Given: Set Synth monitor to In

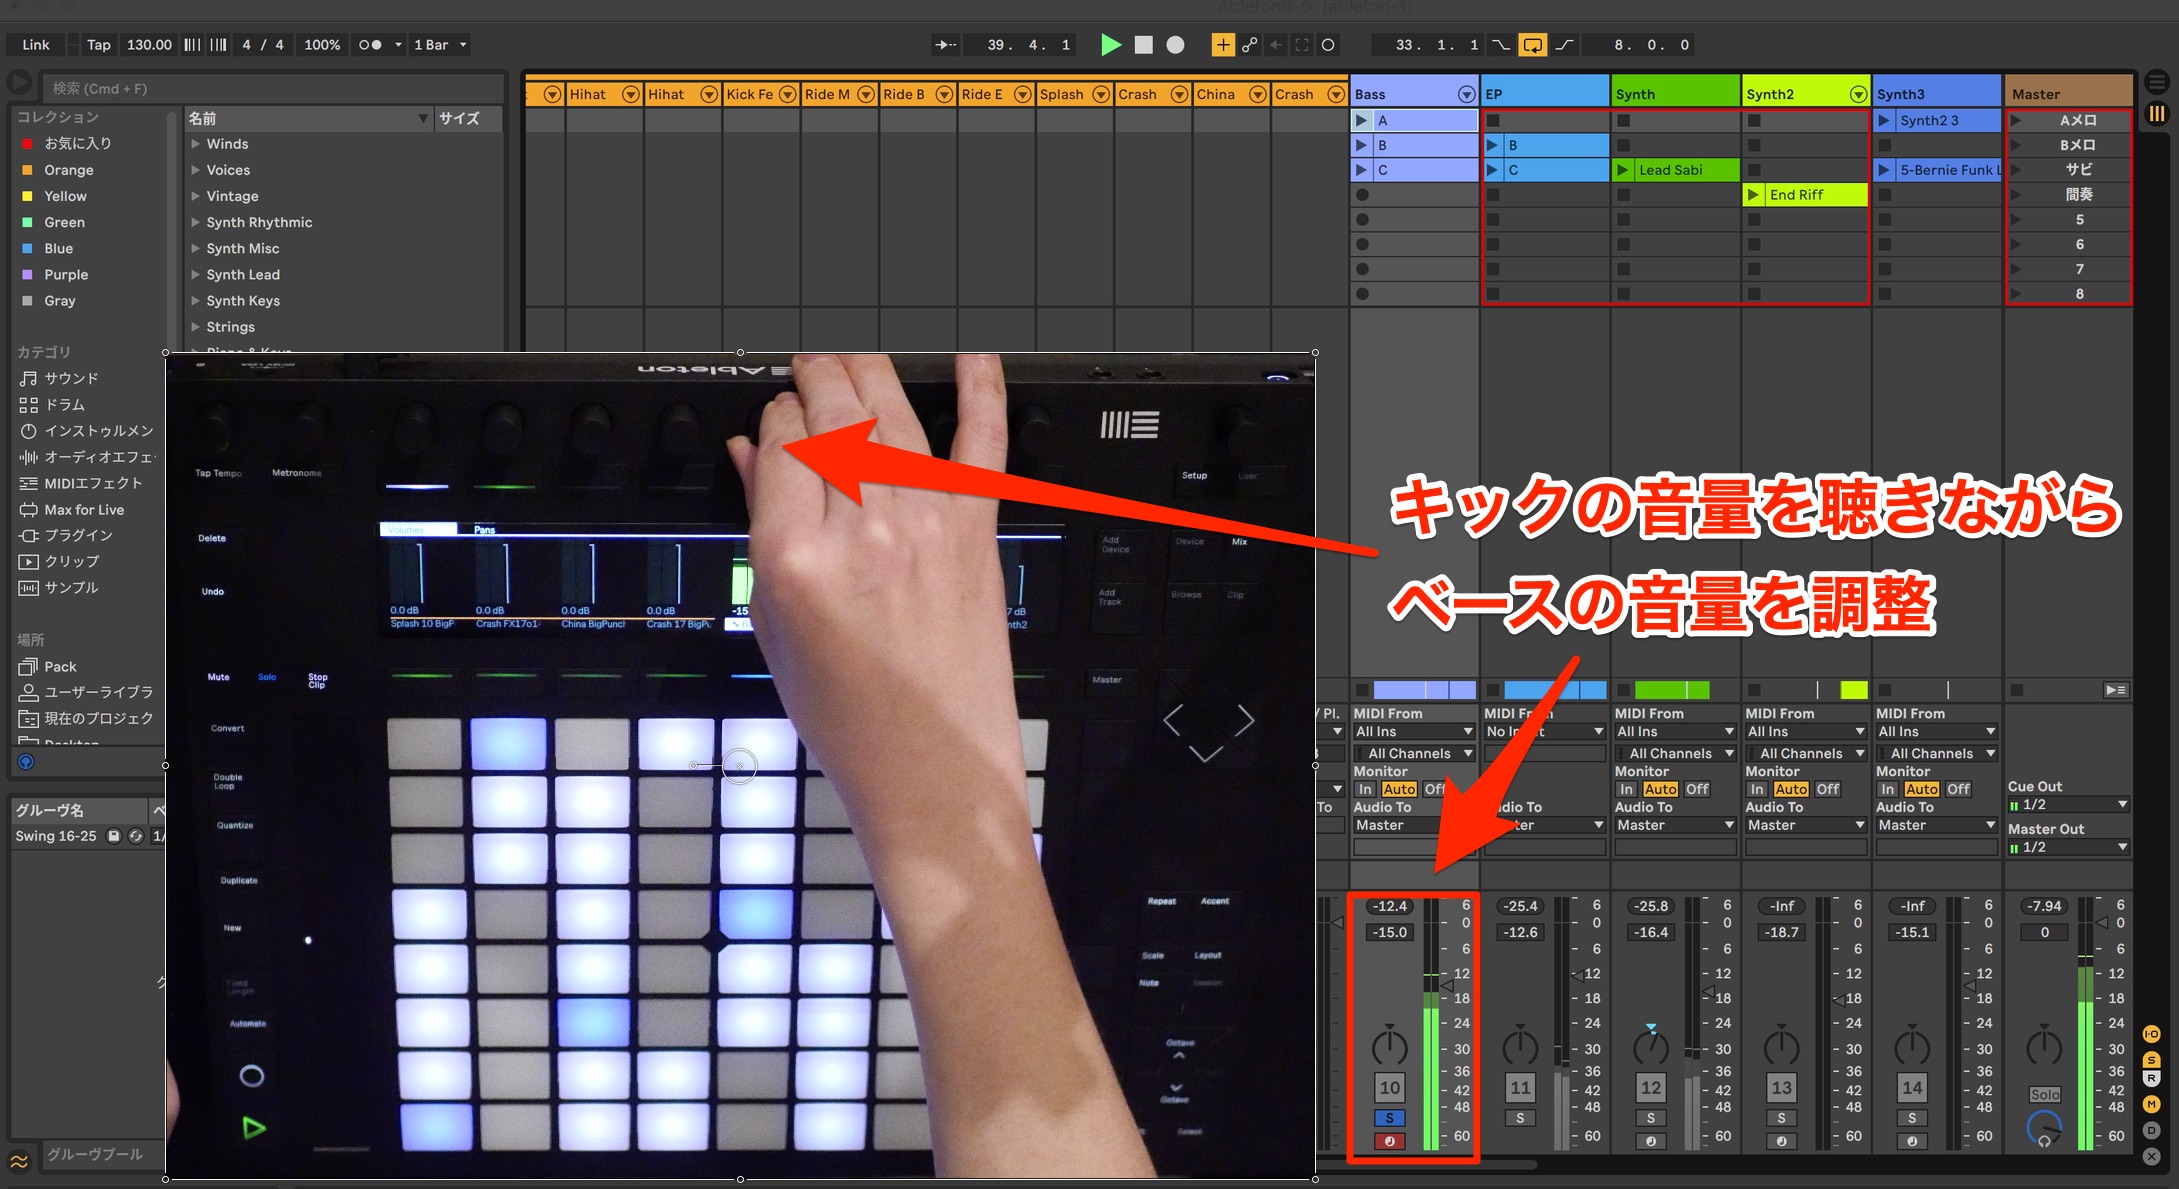Looking at the screenshot, I should pos(1626,789).
